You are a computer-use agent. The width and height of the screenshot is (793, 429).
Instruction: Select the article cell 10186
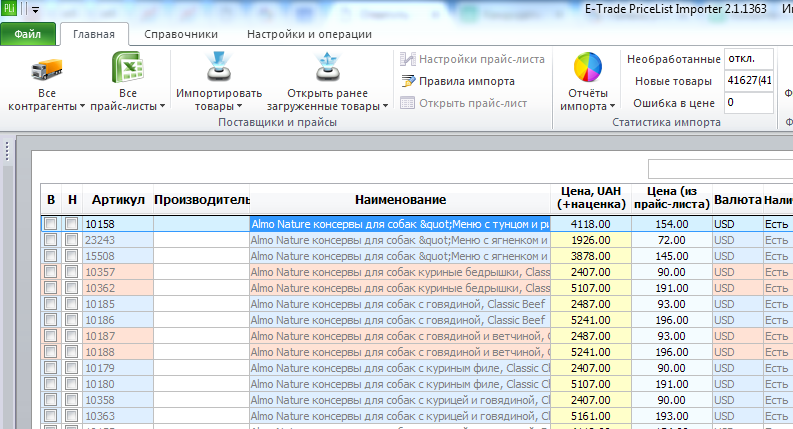pos(118,320)
